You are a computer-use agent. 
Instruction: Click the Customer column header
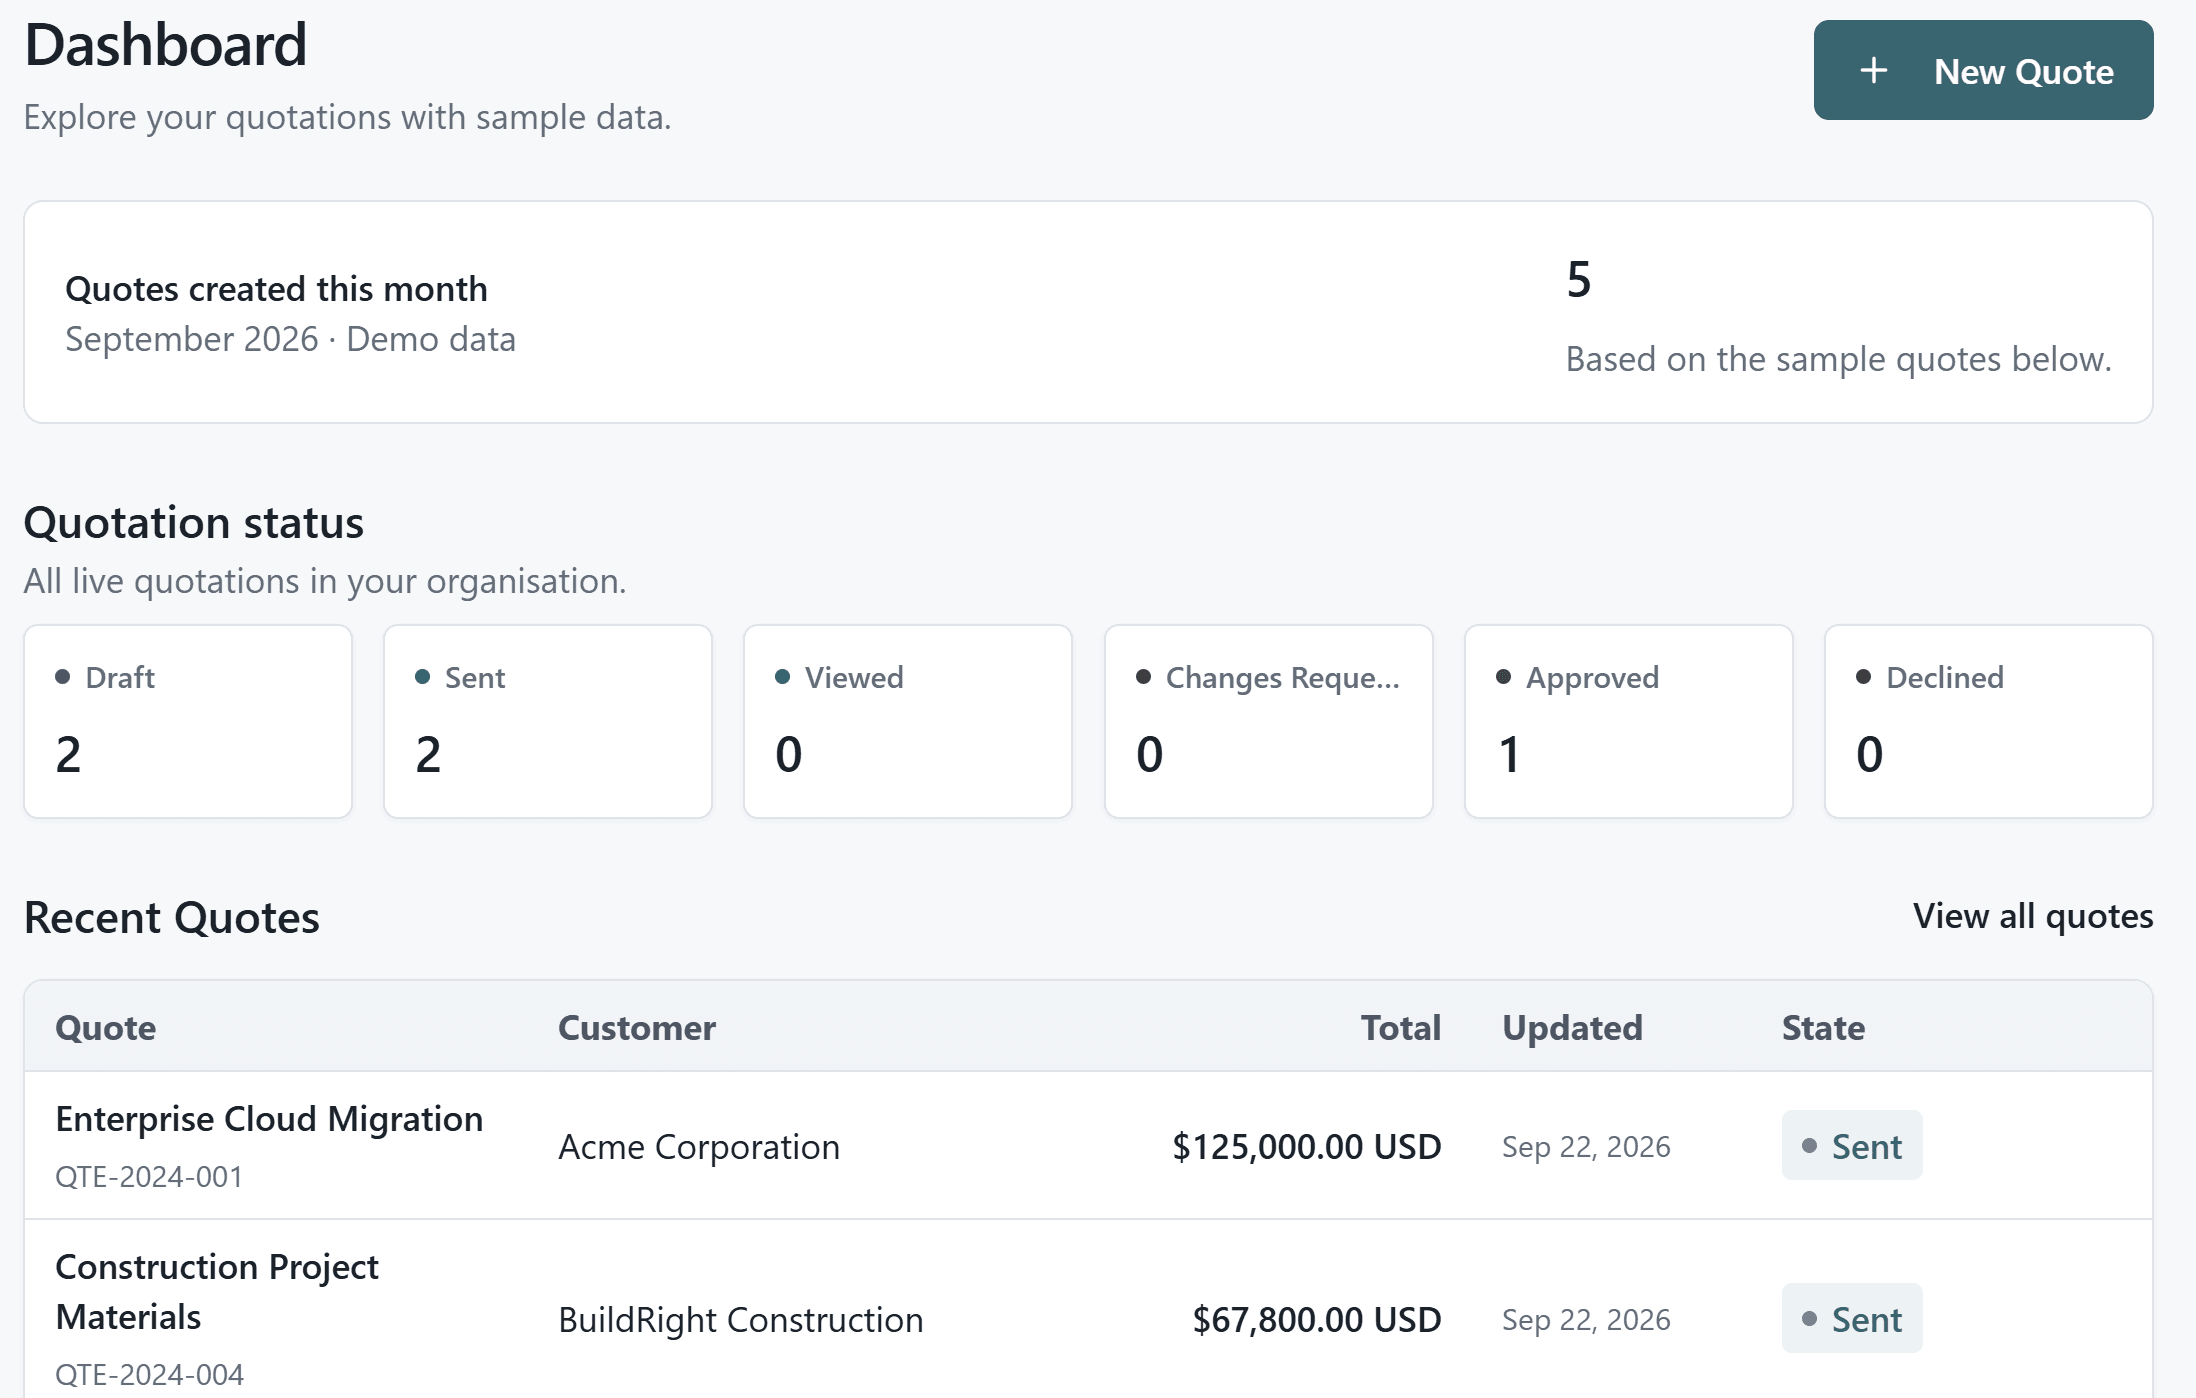pyautogui.click(x=637, y=1027)
